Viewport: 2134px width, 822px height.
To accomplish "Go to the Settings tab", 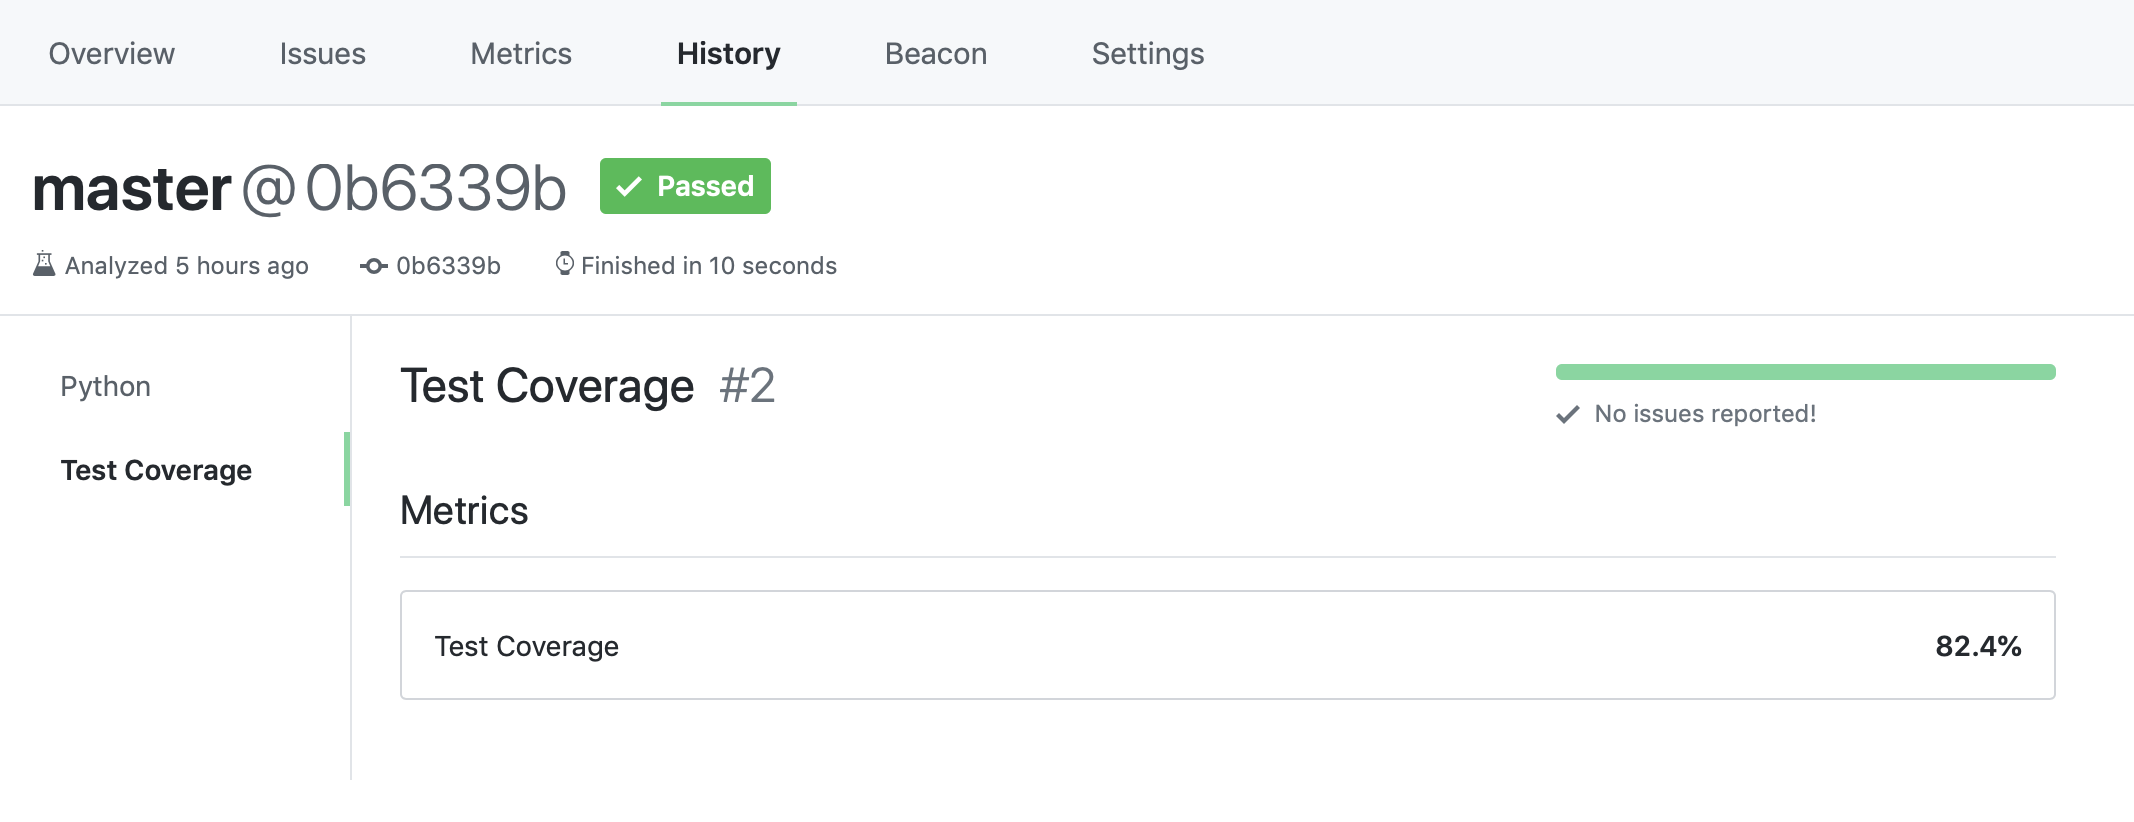I will tap(1147, 53).
